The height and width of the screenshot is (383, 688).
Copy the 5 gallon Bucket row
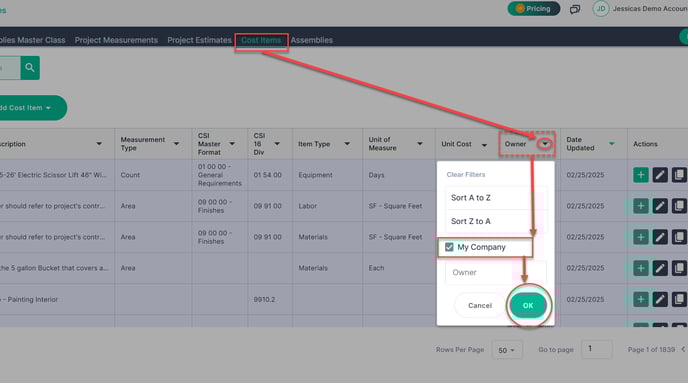click(679, 268)
